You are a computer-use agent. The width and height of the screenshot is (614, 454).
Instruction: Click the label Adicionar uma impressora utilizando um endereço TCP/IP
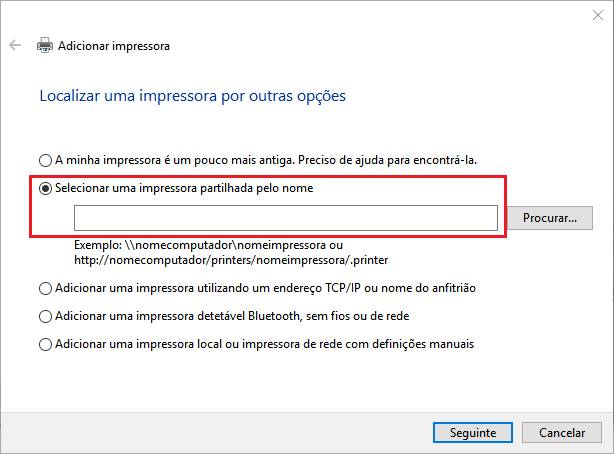click(265, 288)
